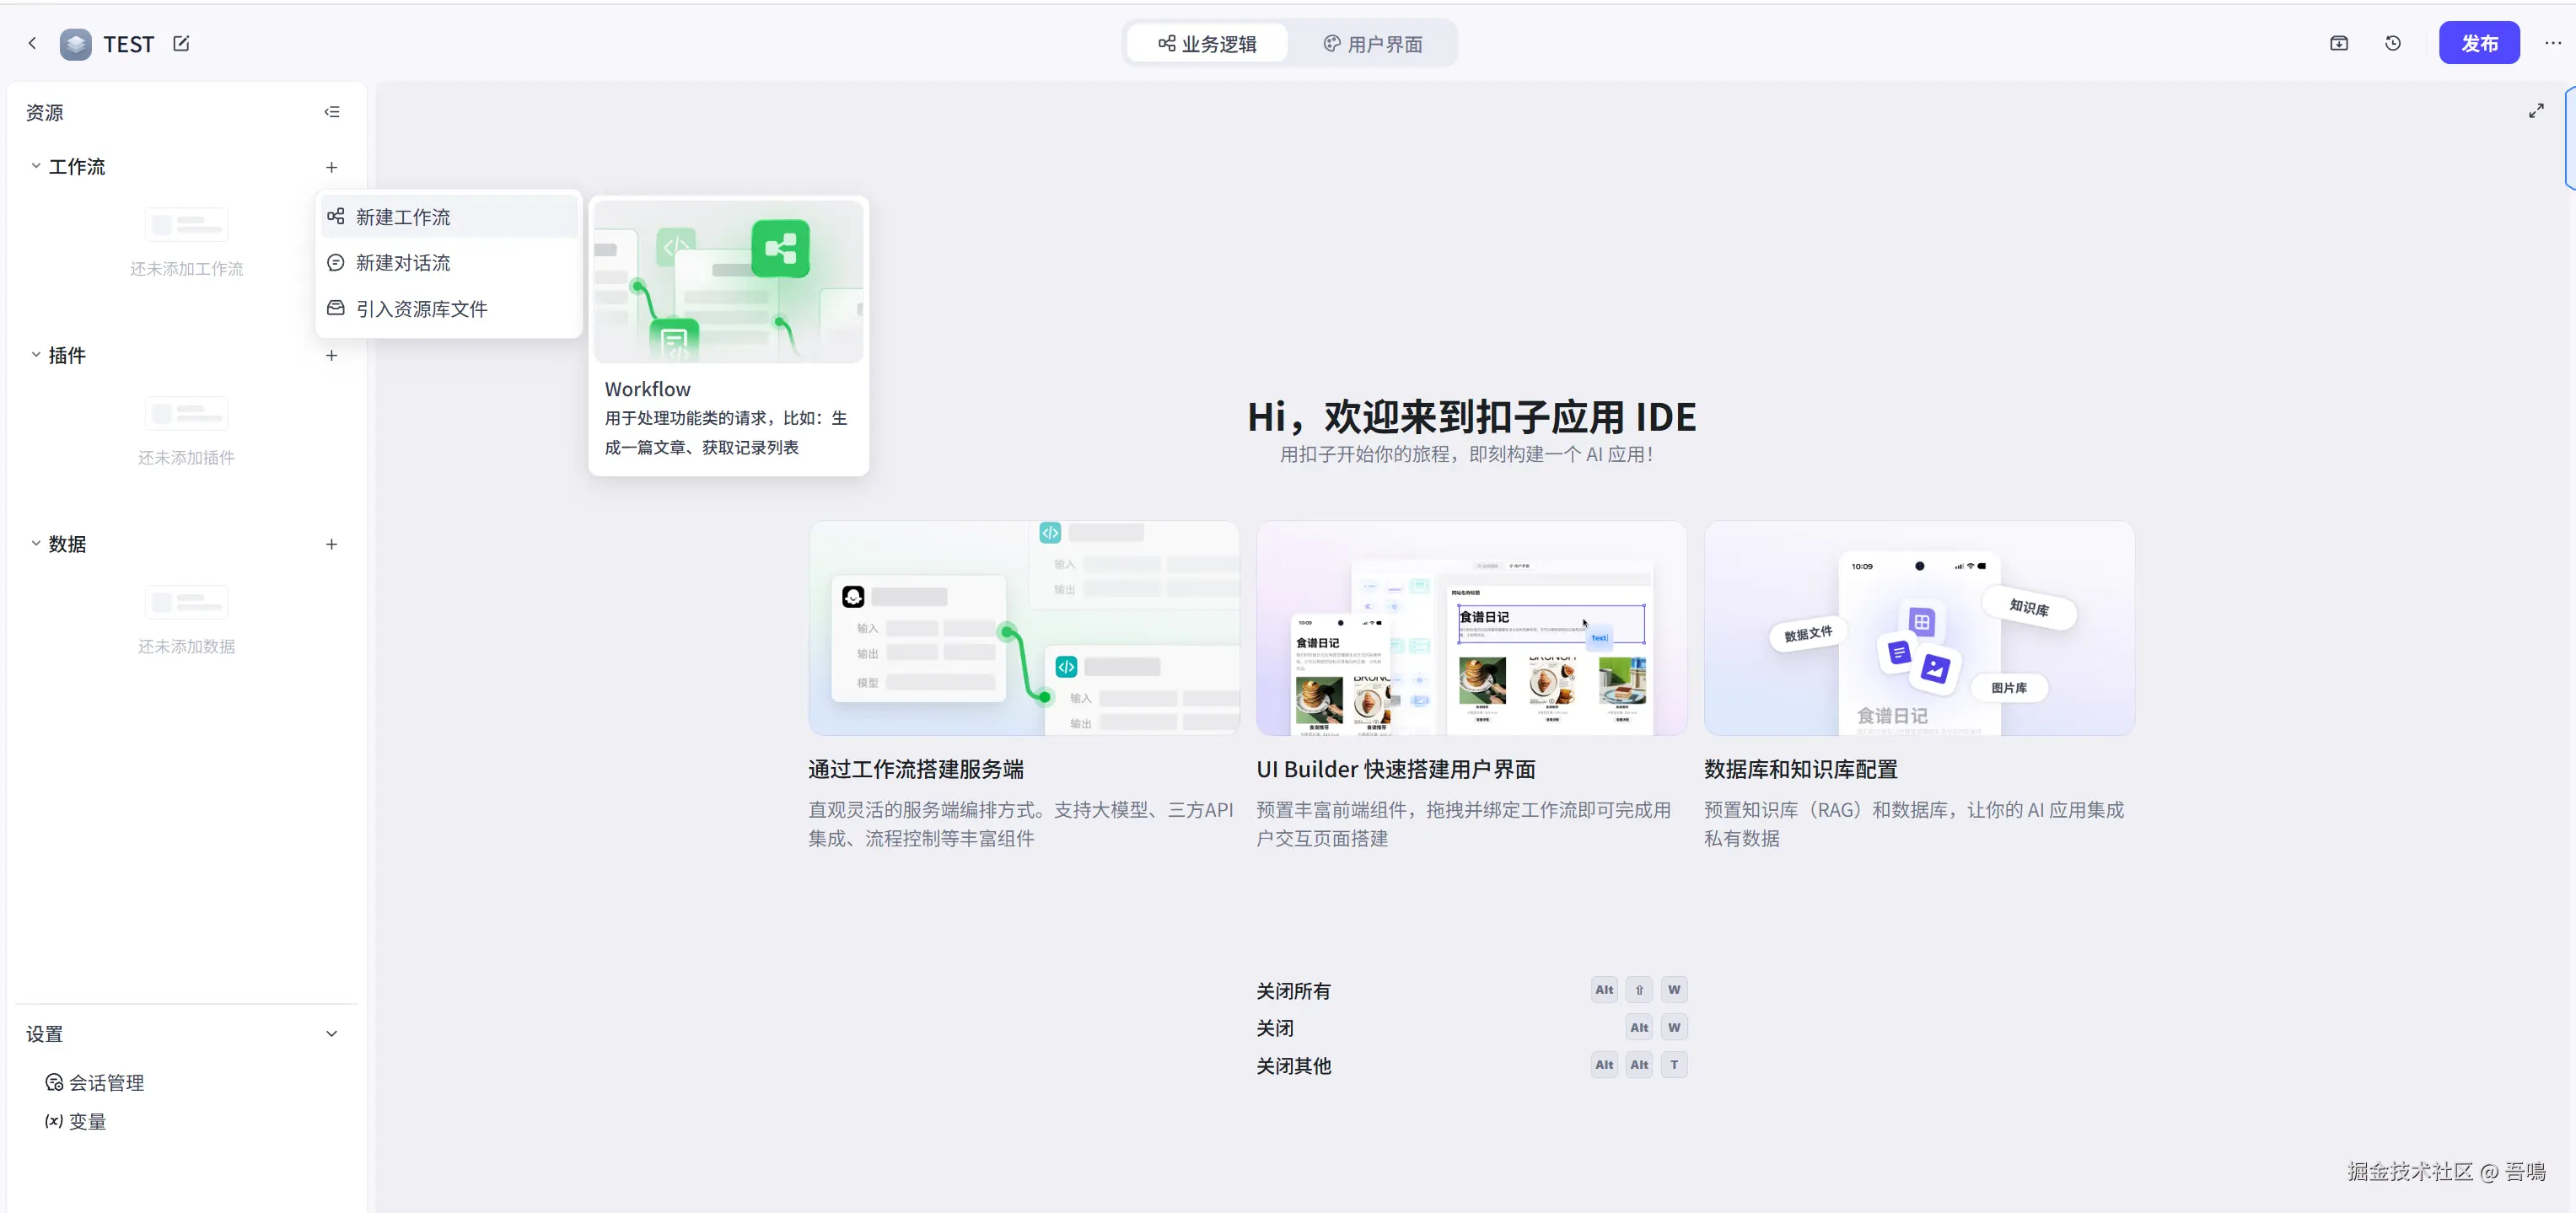Click the edit icon next to TEST

(x=181, y=43)
